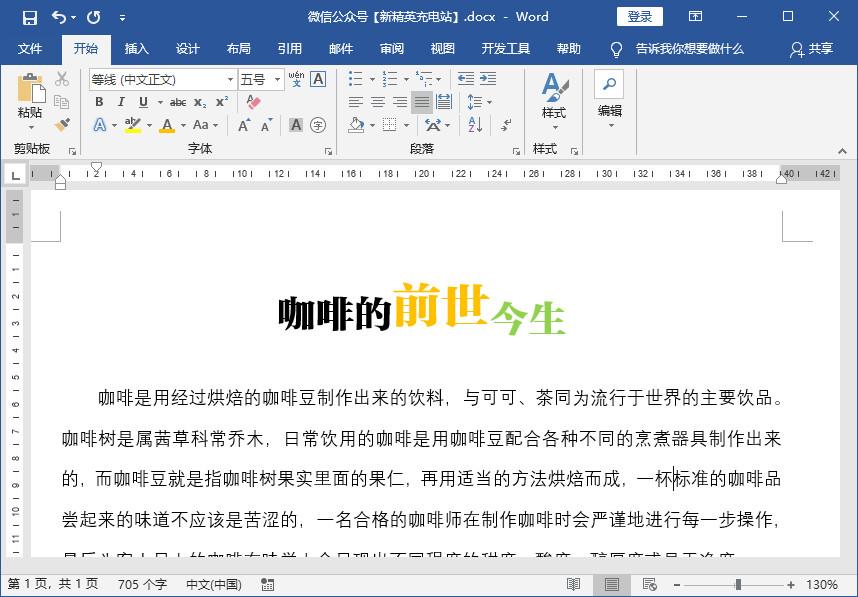This screenshot has height=597, width=858.
Task: Click the distributed alignment icon
Action: [x=444, y=102]
